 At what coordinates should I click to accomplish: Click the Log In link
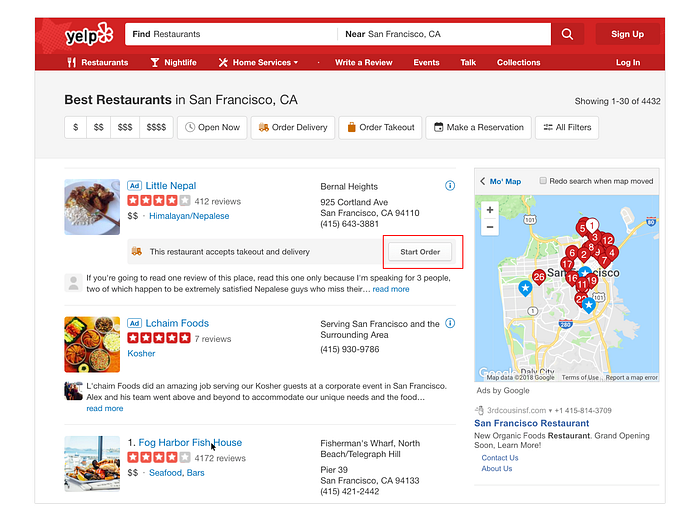[628, 63]
